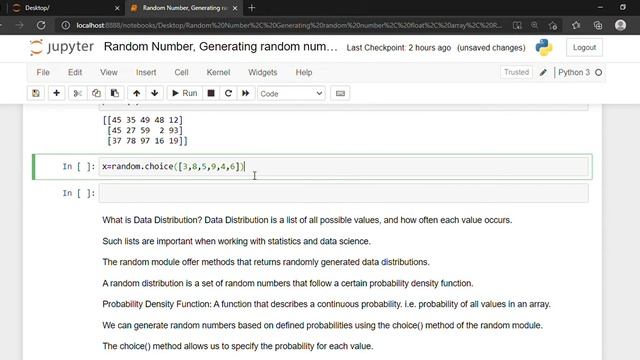The height and width of the screenshot is (360, 640).
Task: Click the 'The choice() method allows' text line
Action: pyautogui.click(x=238, y=346)
